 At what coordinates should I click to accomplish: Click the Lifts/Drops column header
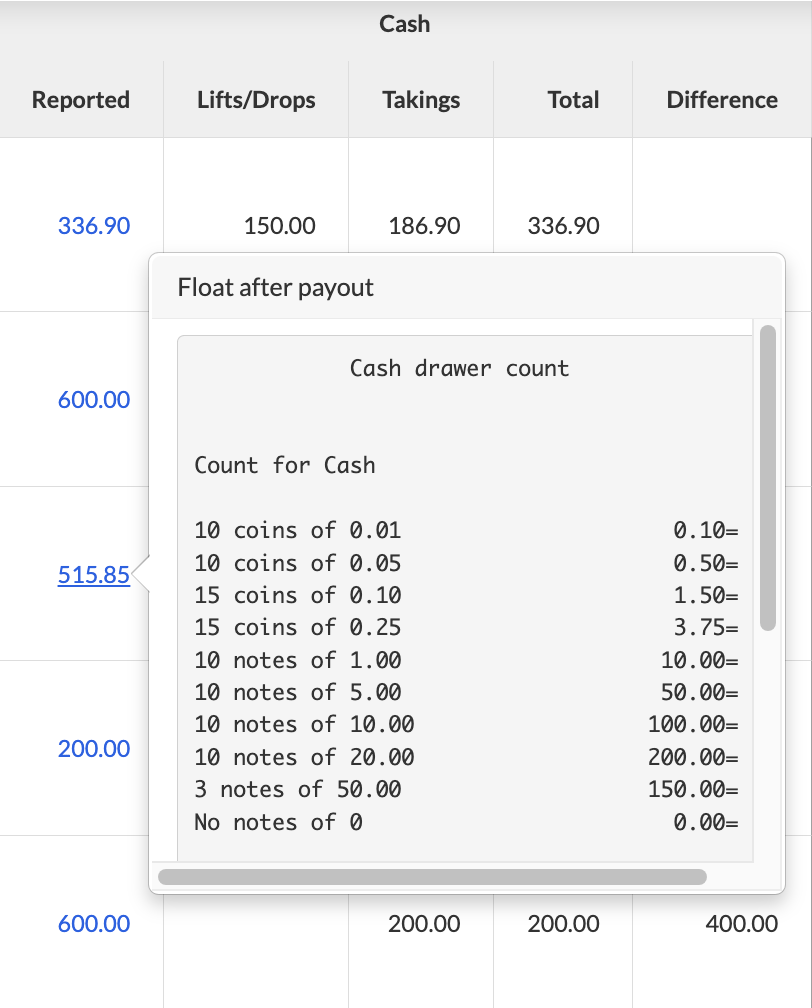coord(255,100)
